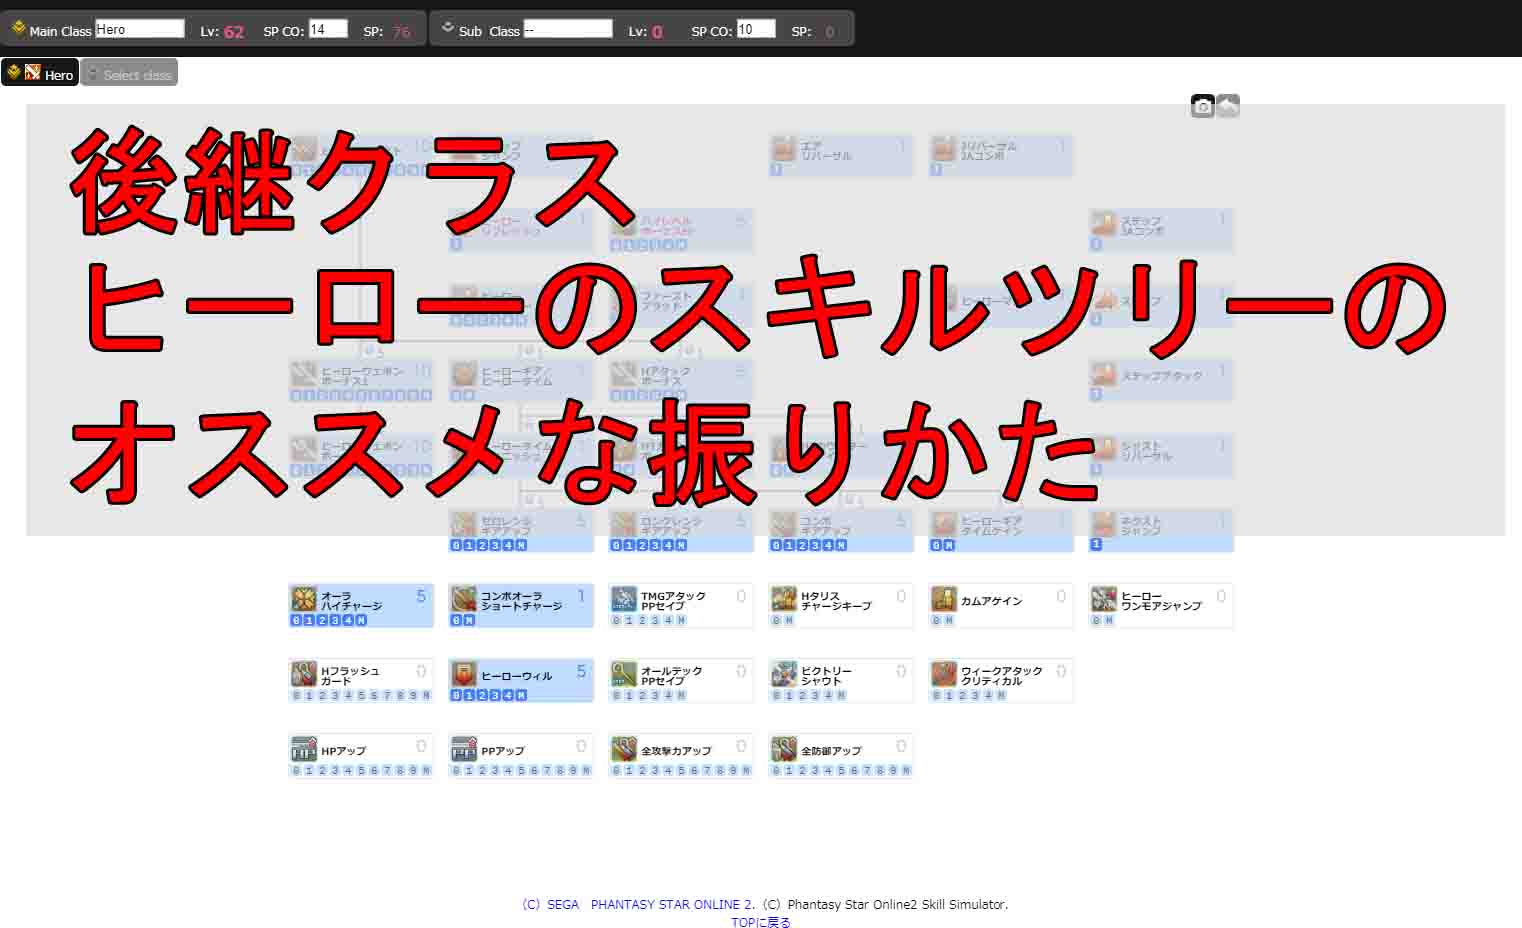
Task: Click the TOPに戻る link
Action: click(x=760, y=921)
